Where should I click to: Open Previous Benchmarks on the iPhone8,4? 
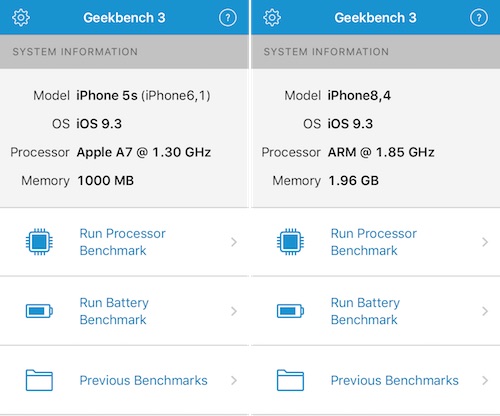[x=376, y=380]
